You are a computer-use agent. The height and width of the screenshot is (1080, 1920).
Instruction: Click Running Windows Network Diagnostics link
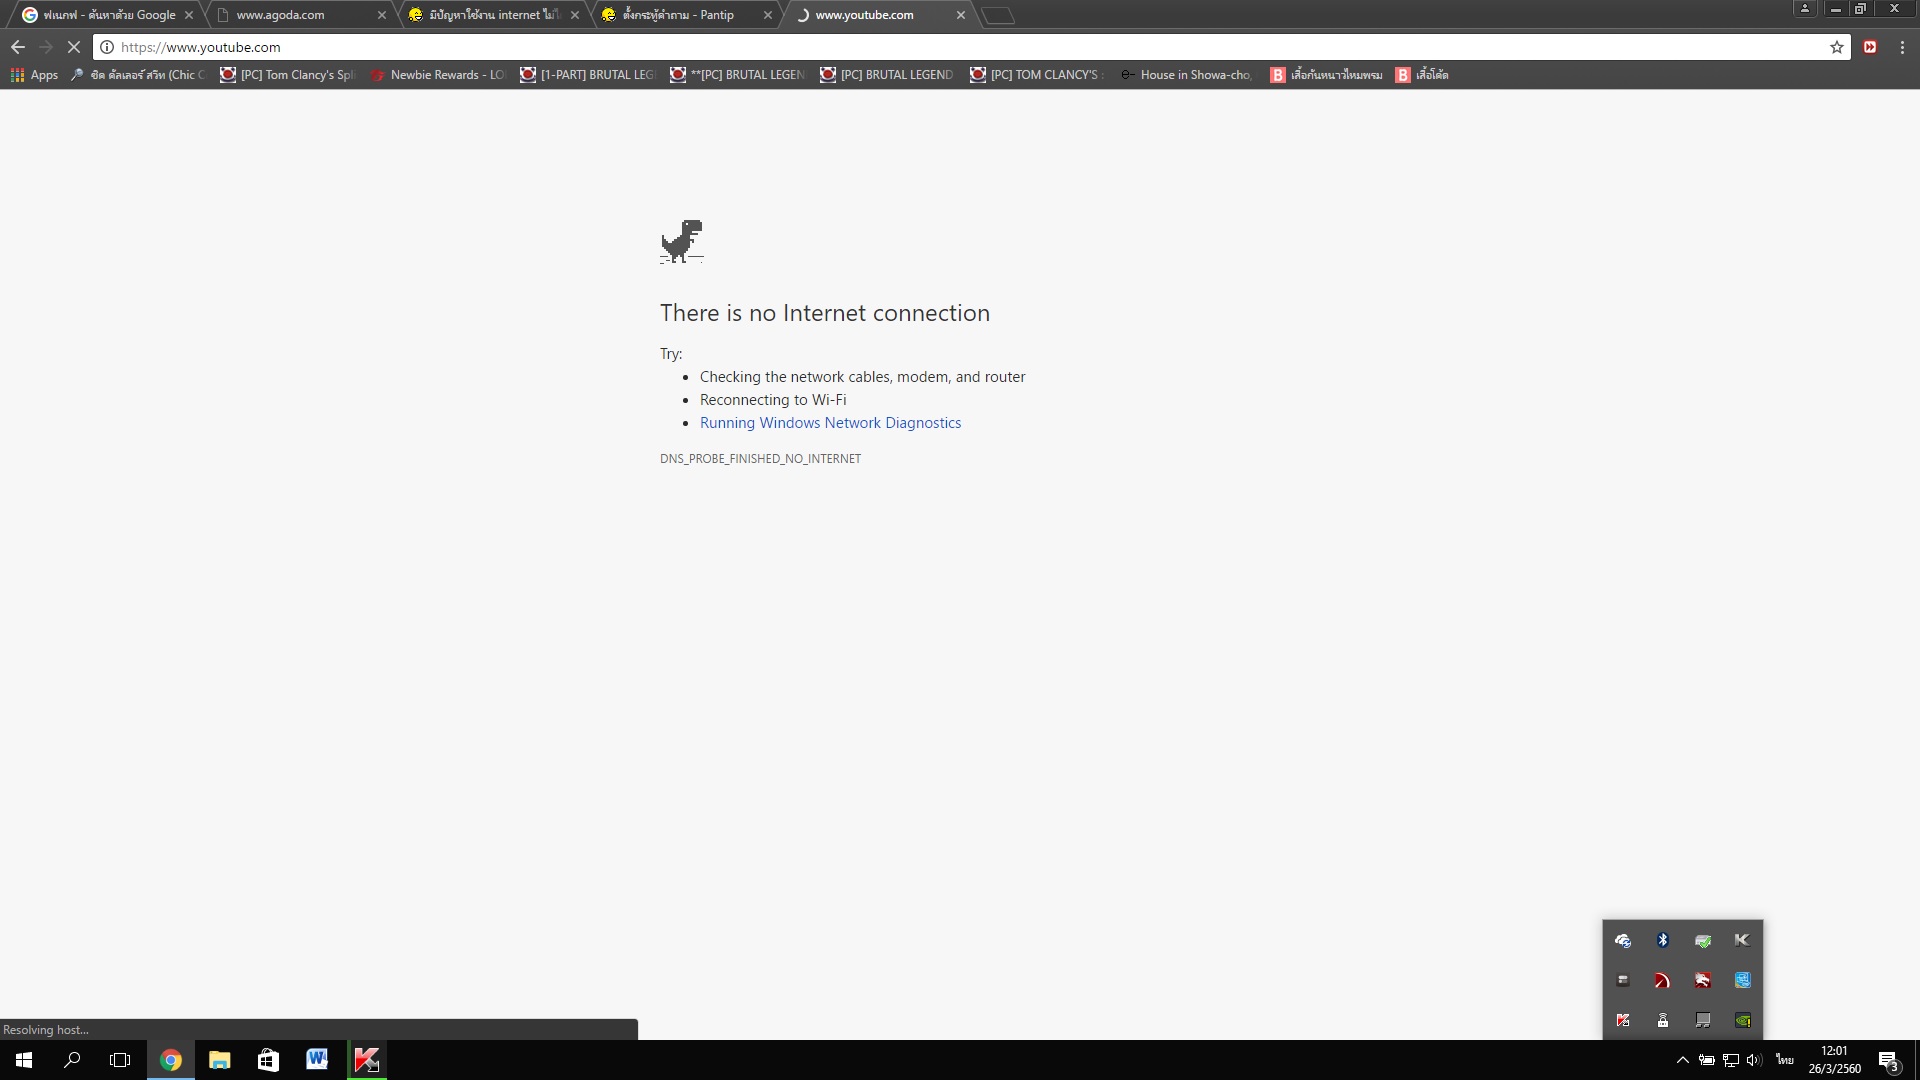830,423
